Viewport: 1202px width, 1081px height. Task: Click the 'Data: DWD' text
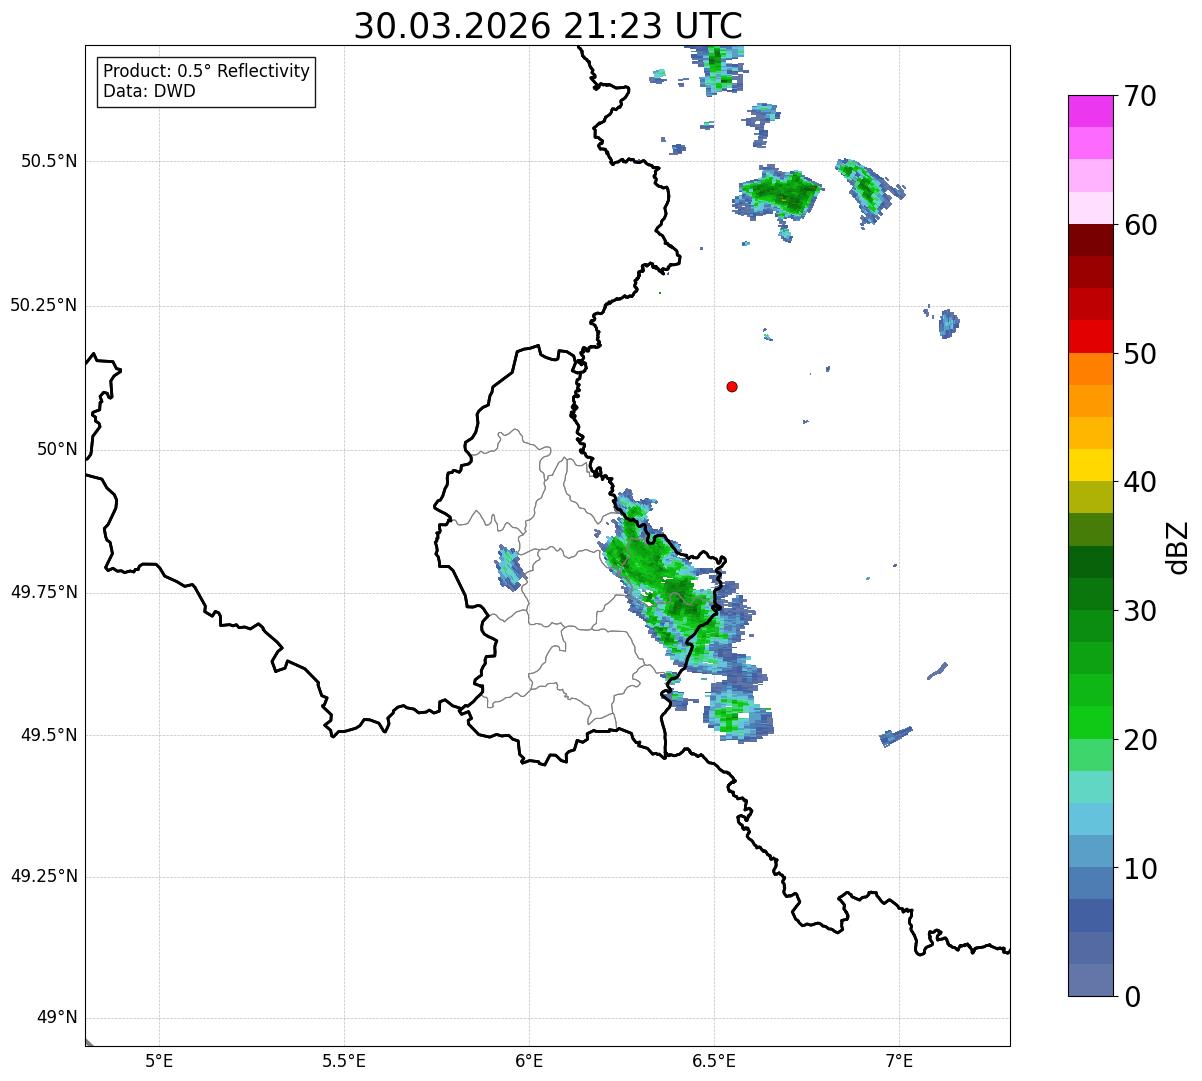(x=149, y=92)
